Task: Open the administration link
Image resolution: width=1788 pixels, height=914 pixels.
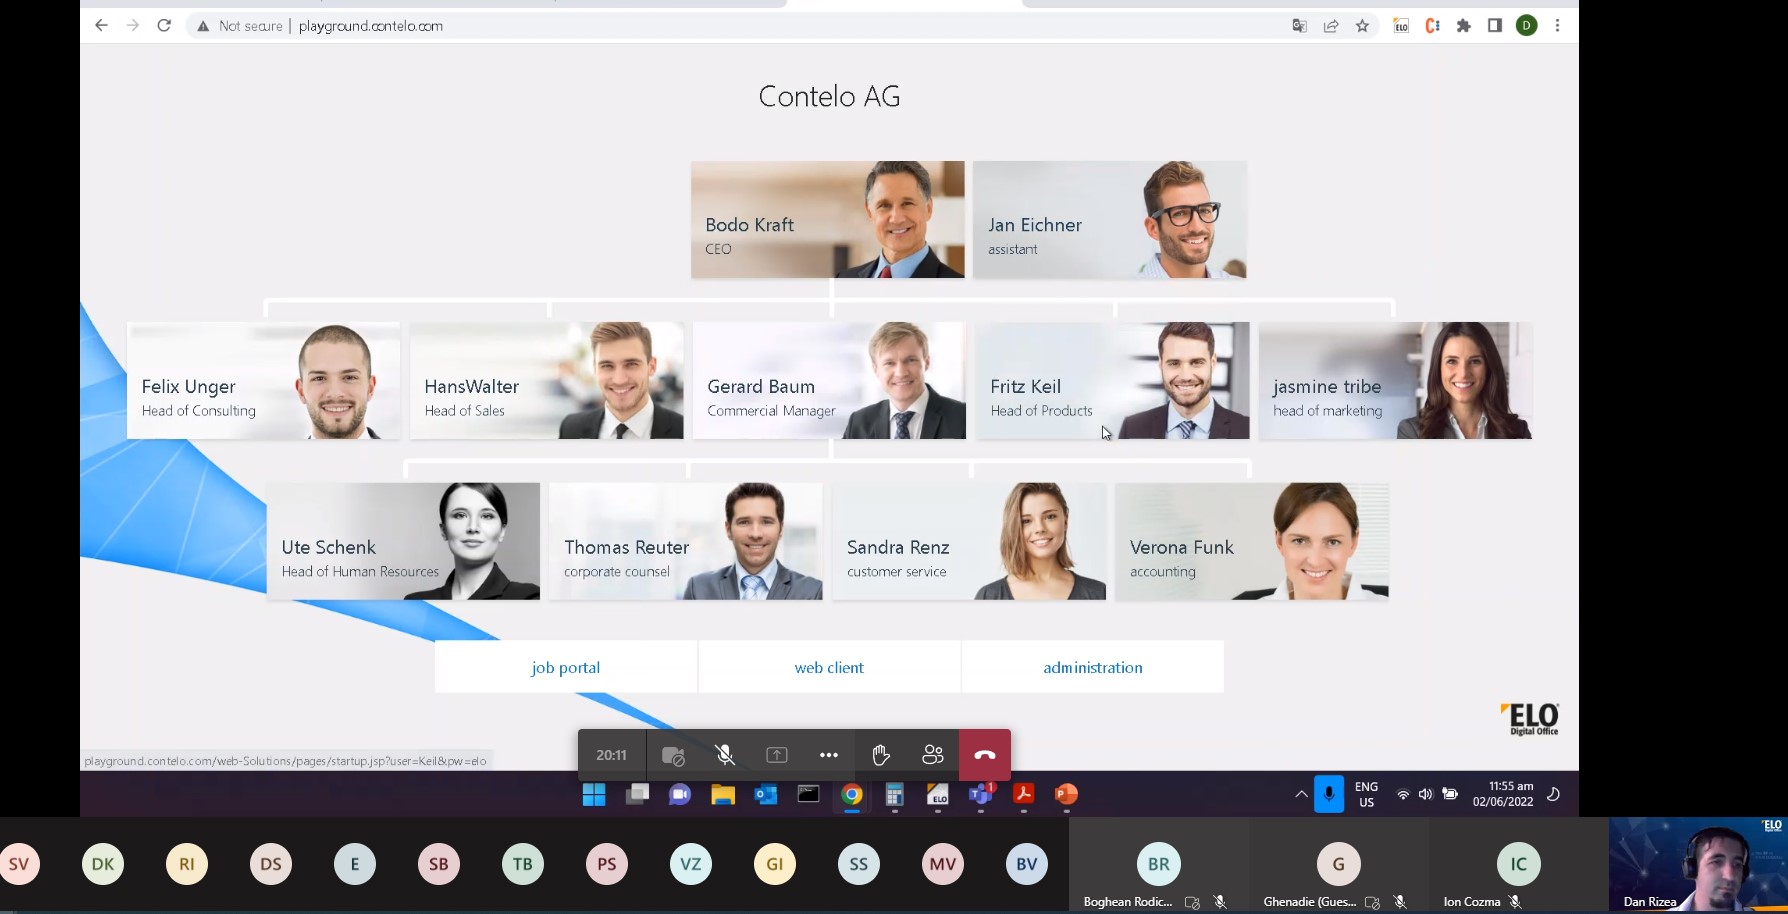Action: (1092, 667)
